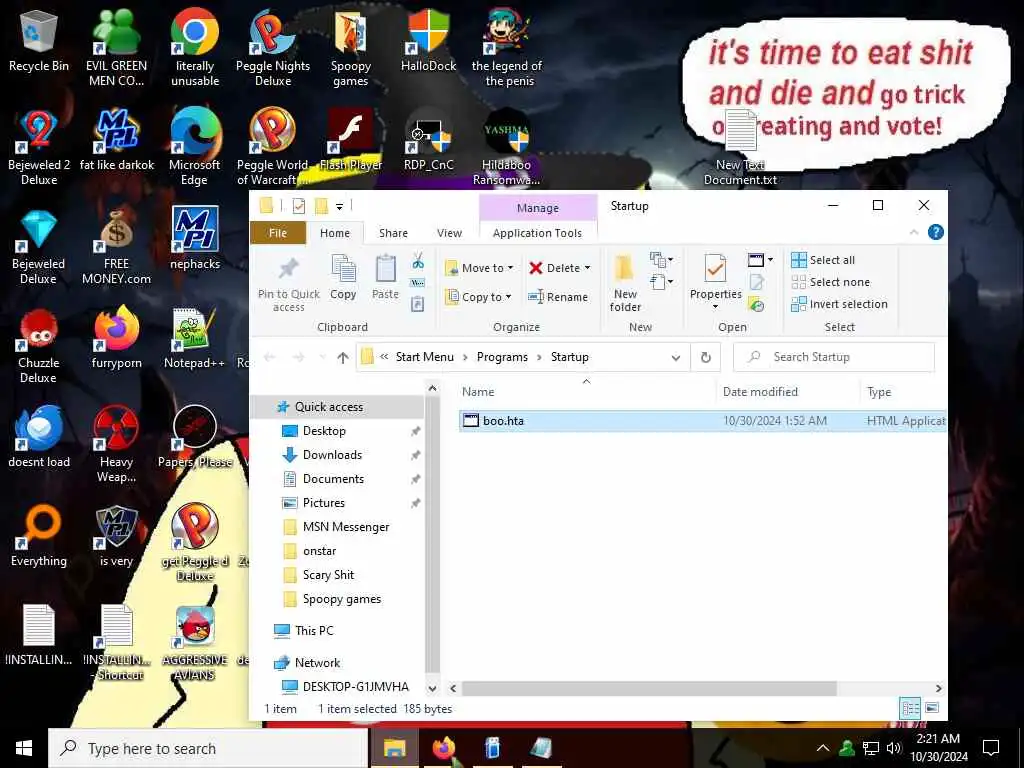Select Scary Shit folder in navigation pane
1024x768 pixels.
(x=328, y=575)
